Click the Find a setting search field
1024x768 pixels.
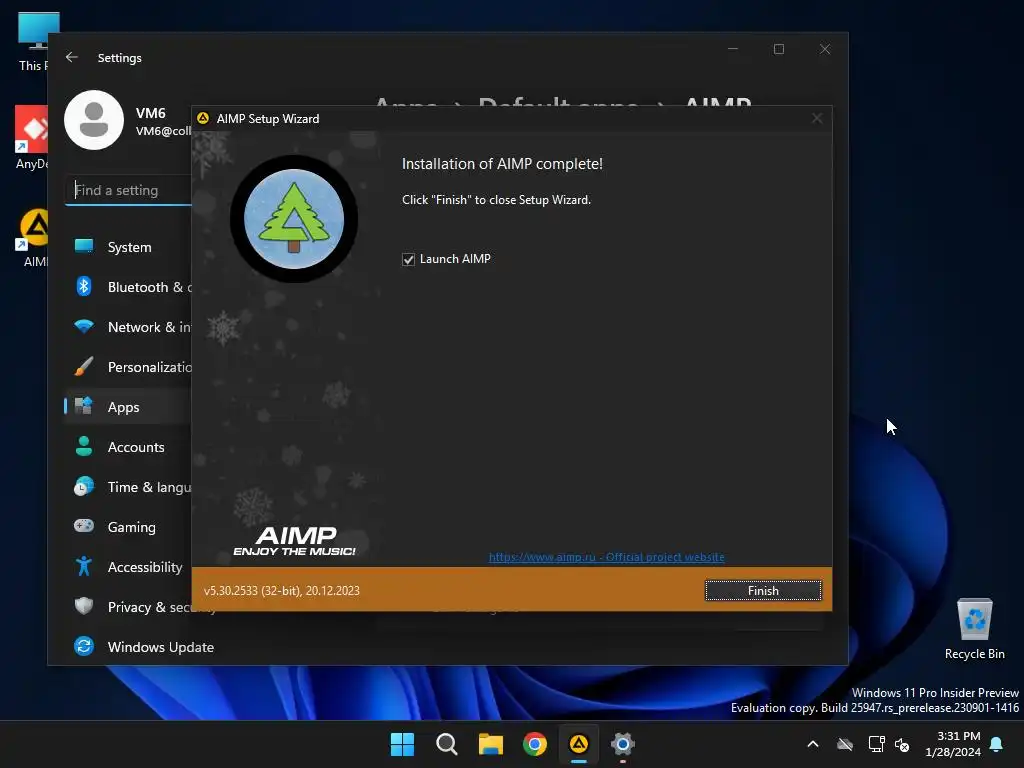click(129, 190)
